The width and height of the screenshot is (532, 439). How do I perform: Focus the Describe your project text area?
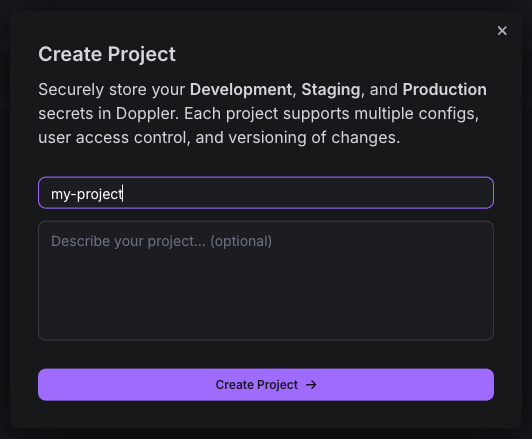point(266,281)
